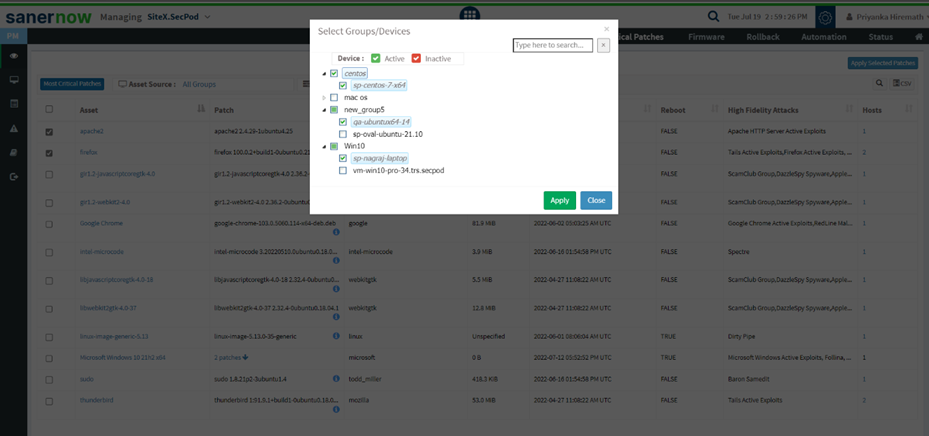Open the SiteX.SecPod account dropdown
Image resolution: width=929 pixels, height=436 pixels.
coord(179,17)
